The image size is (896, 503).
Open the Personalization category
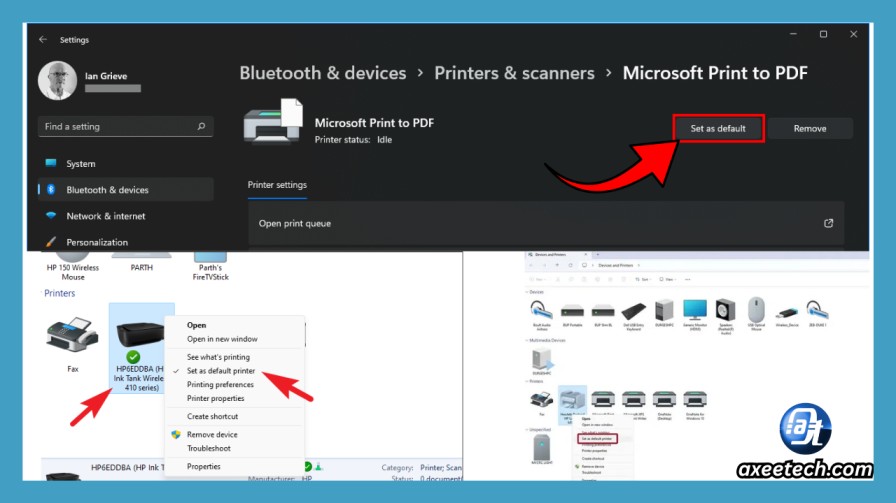pos(125,242)
